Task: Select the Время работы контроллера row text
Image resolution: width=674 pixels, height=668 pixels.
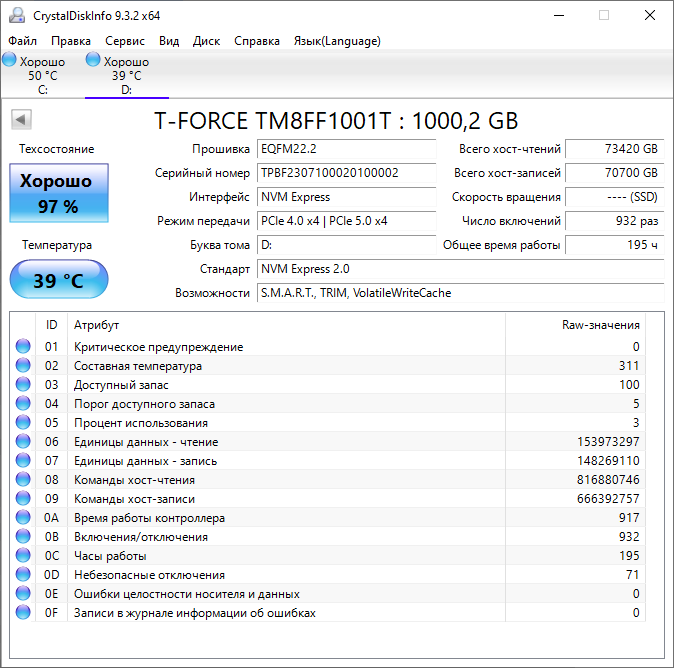Action: coord(150,518)
